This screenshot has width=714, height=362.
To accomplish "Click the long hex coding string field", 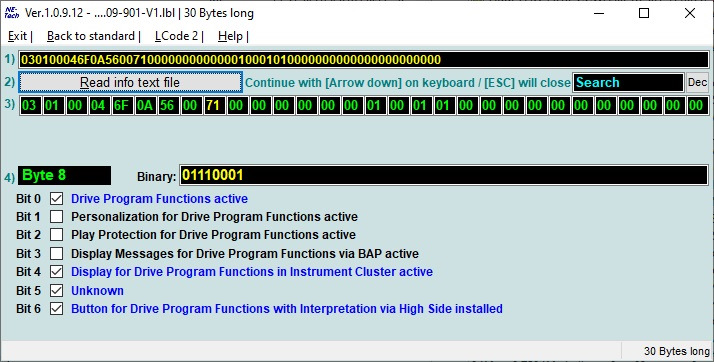I will point(363,60).
